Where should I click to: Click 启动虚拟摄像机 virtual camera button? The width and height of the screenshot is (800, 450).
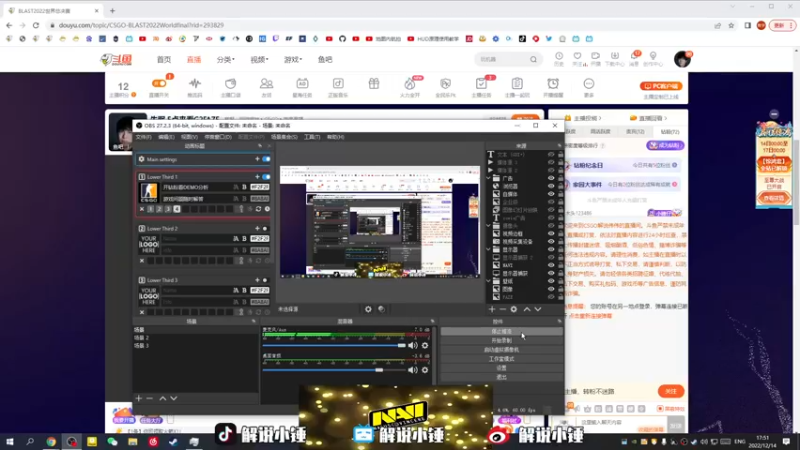pyautogui.click(x=501, y=349)
